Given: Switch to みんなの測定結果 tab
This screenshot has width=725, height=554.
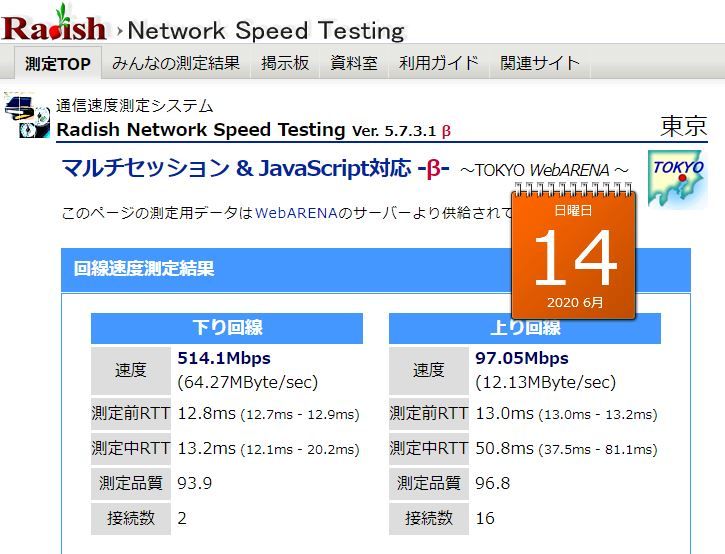Looking at the screenshot, I should pyautogui.click(x=176, y=63).
